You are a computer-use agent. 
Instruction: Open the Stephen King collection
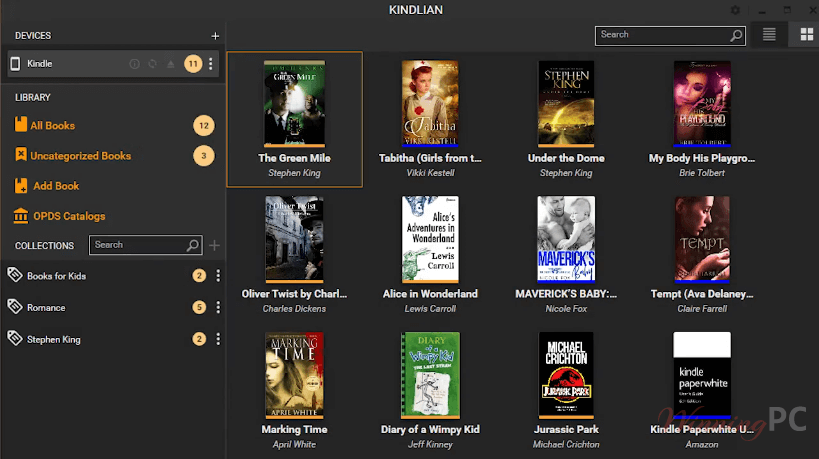[x=53, y=339]
